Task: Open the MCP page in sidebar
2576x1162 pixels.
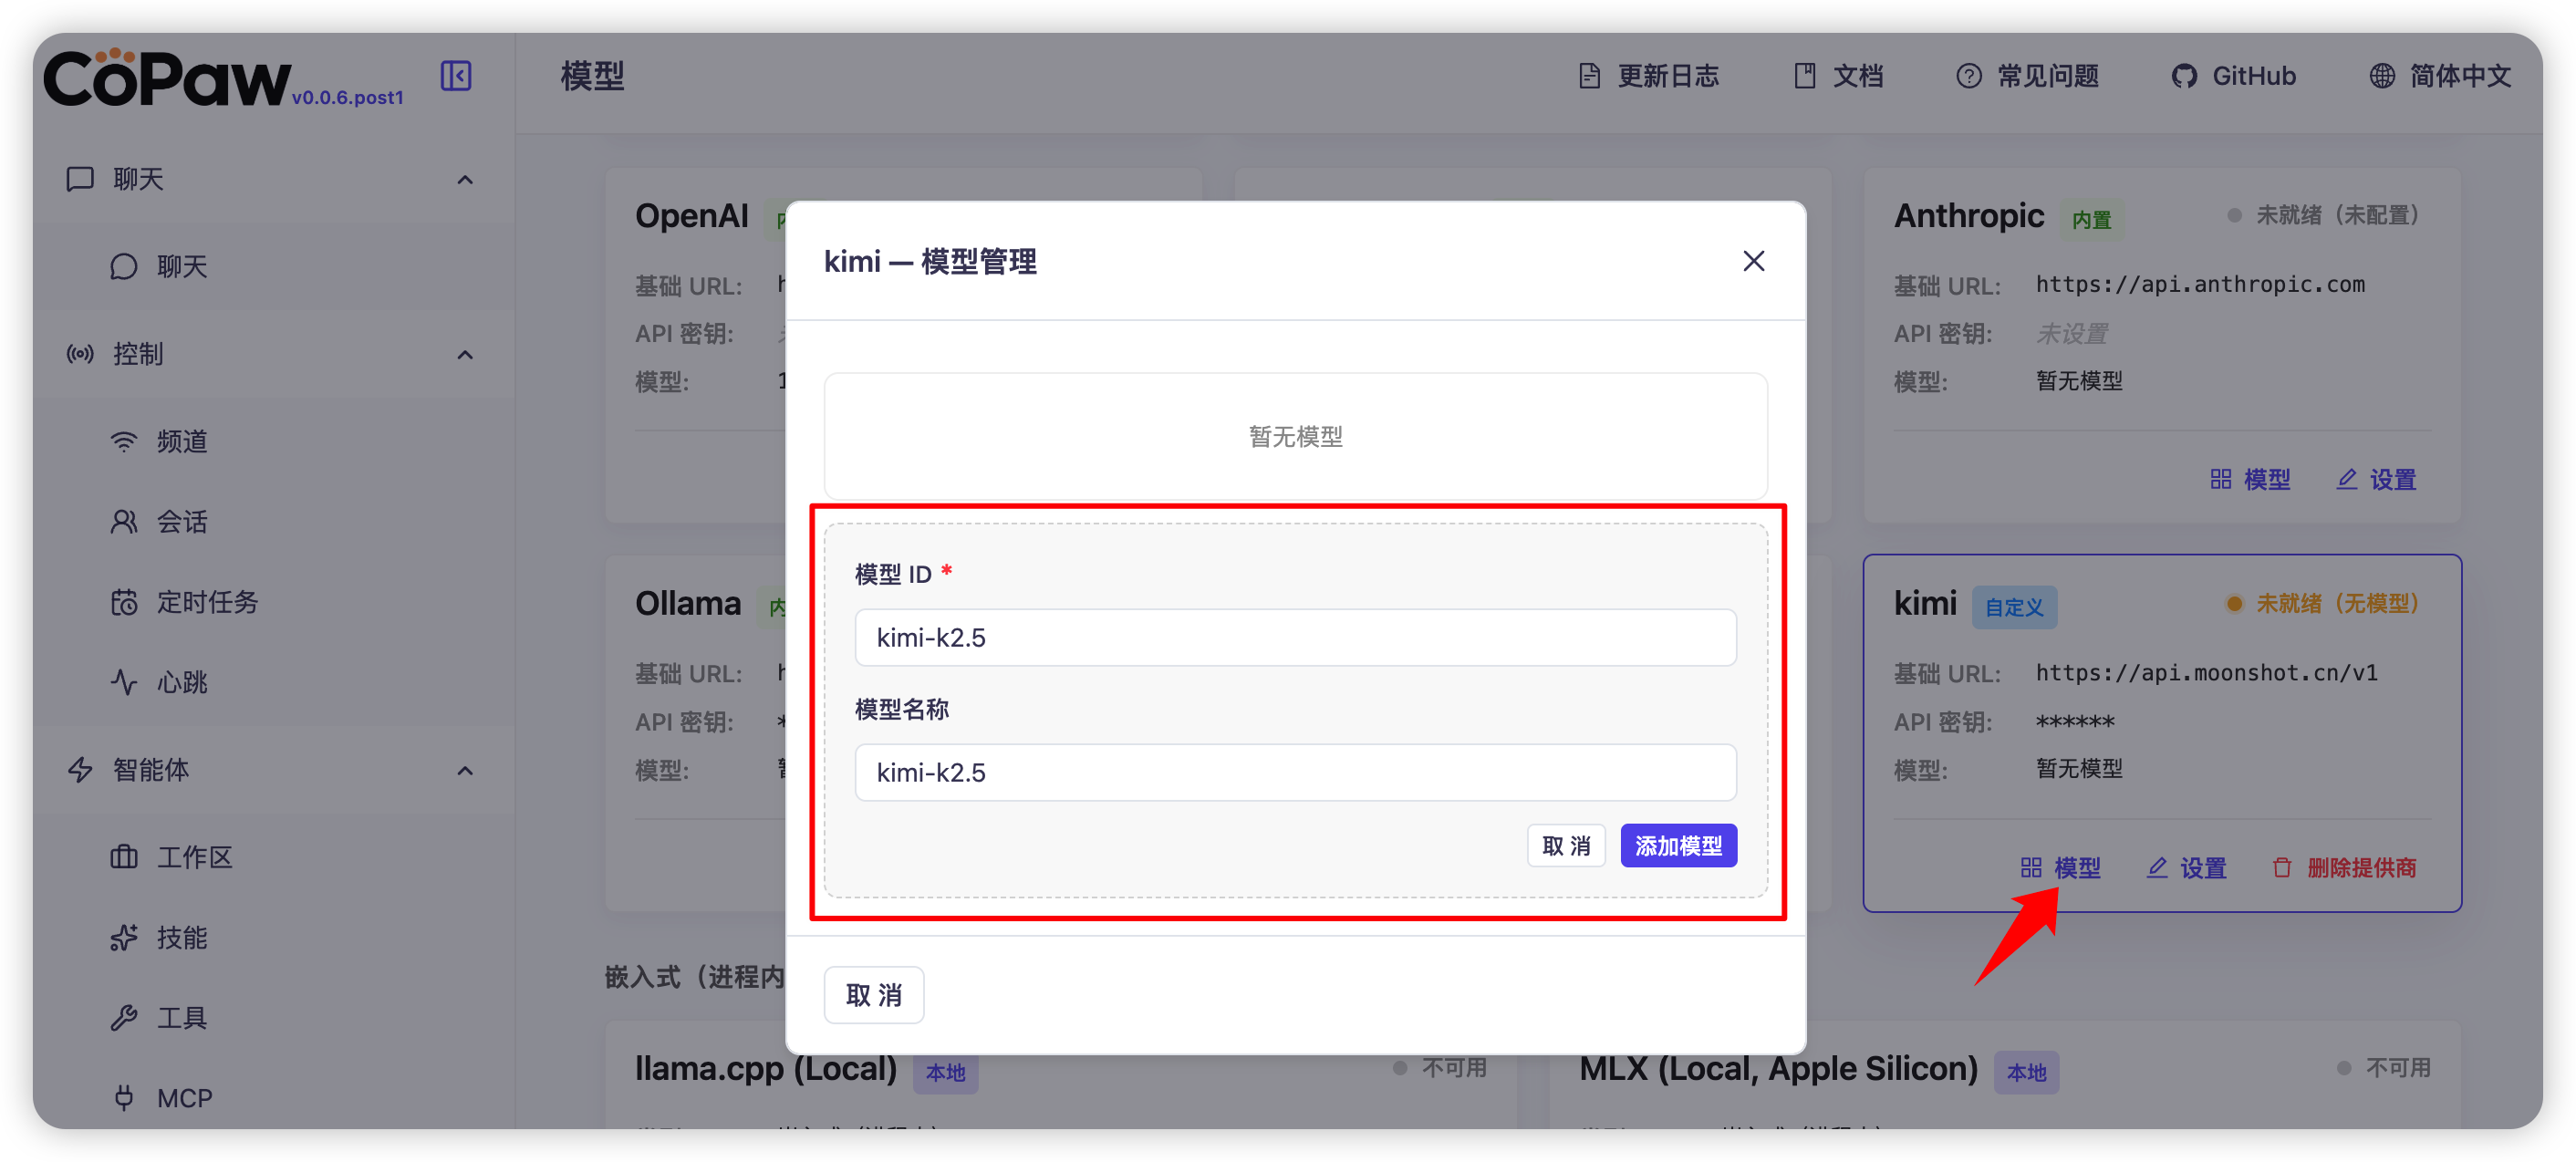Action: [x=184, y=1097]
